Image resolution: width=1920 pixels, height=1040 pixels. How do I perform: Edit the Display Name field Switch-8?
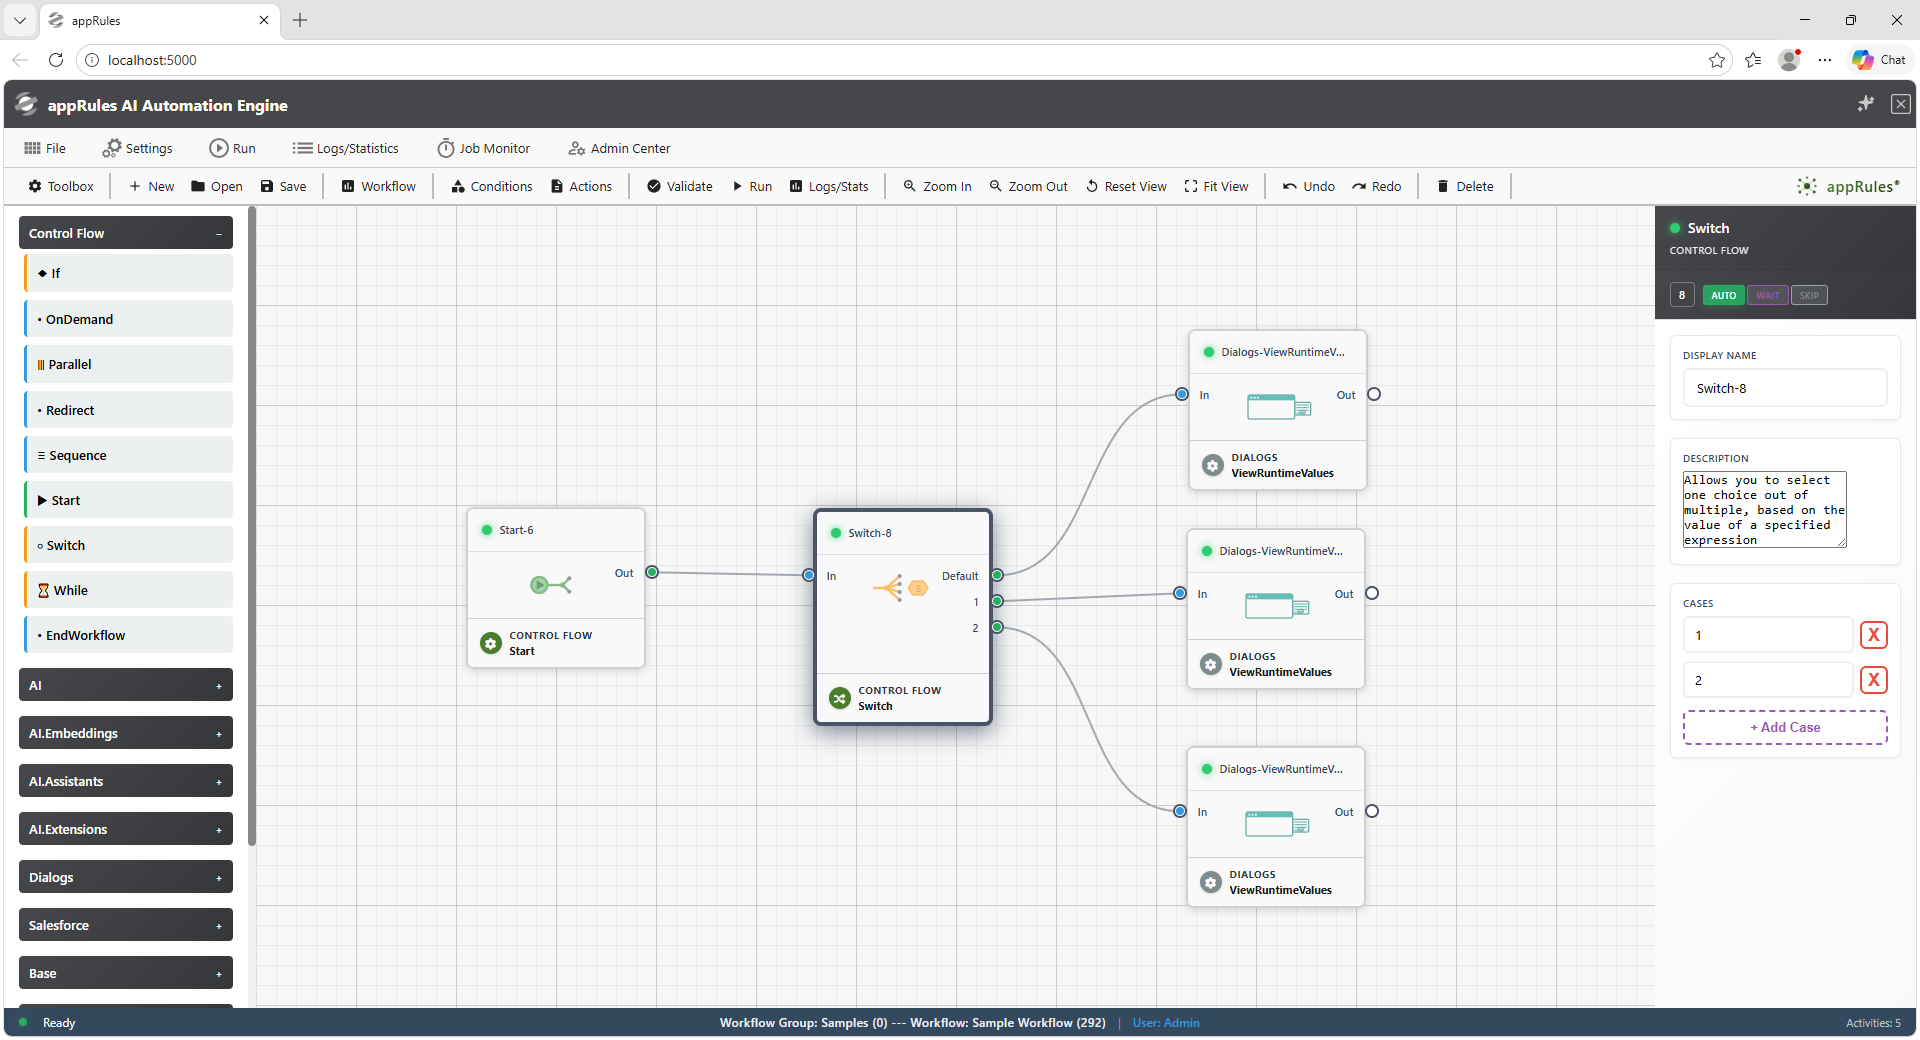pyautogui.click(x=1785, y=388)
